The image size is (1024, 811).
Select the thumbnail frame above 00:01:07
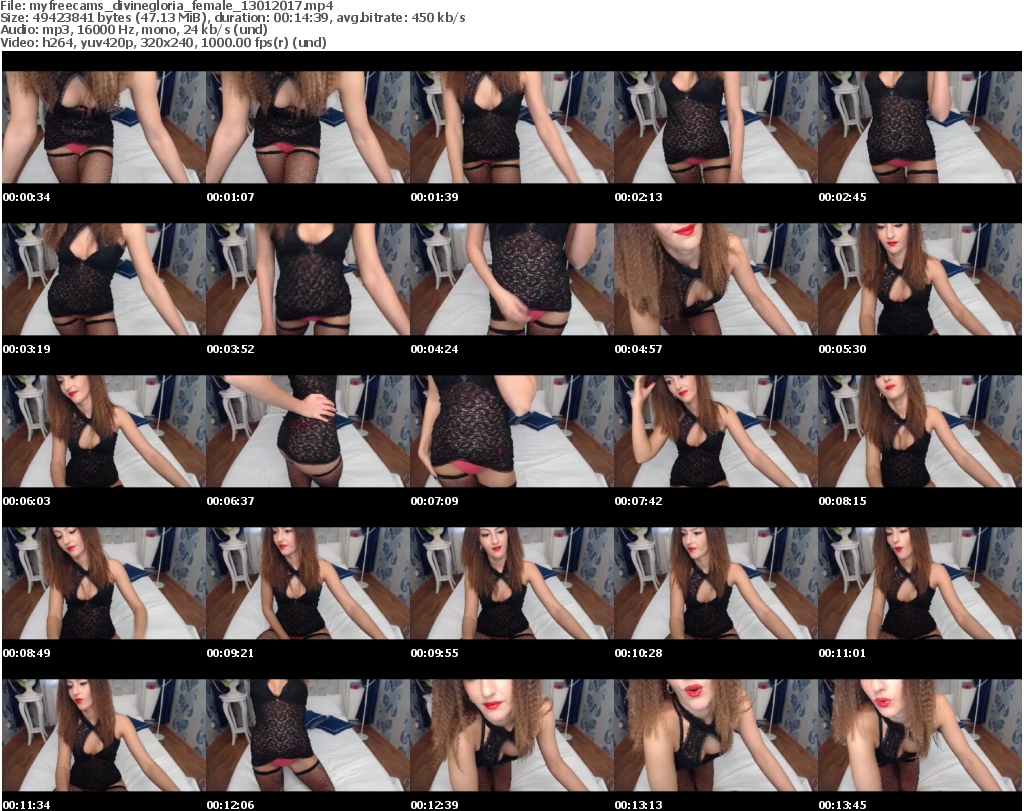click(308, 127)
